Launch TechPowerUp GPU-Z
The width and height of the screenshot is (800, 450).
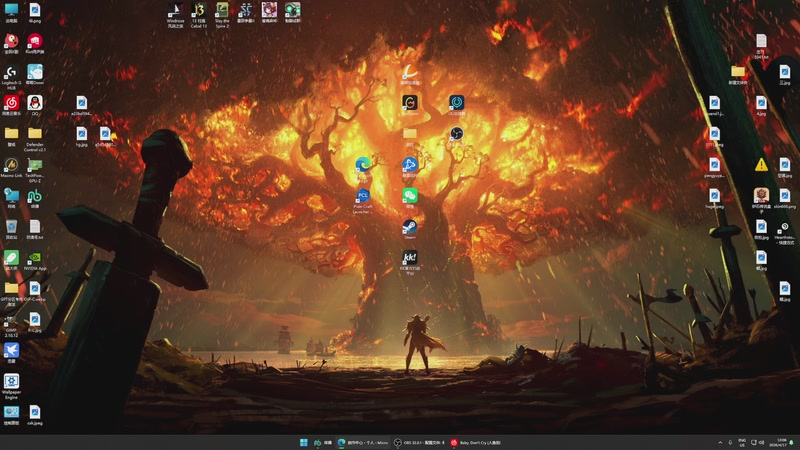pyautogui.click(x=35, y=170)
